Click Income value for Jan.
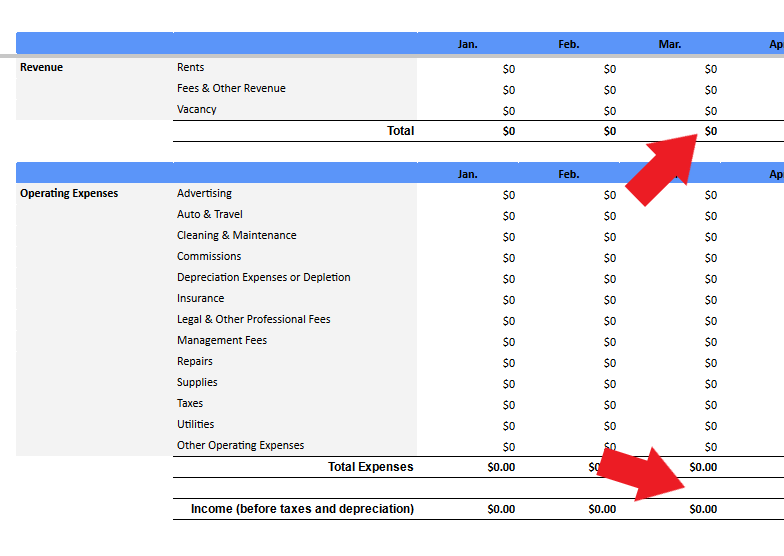Viewport: 784px width, 556px height. [501, 510]
